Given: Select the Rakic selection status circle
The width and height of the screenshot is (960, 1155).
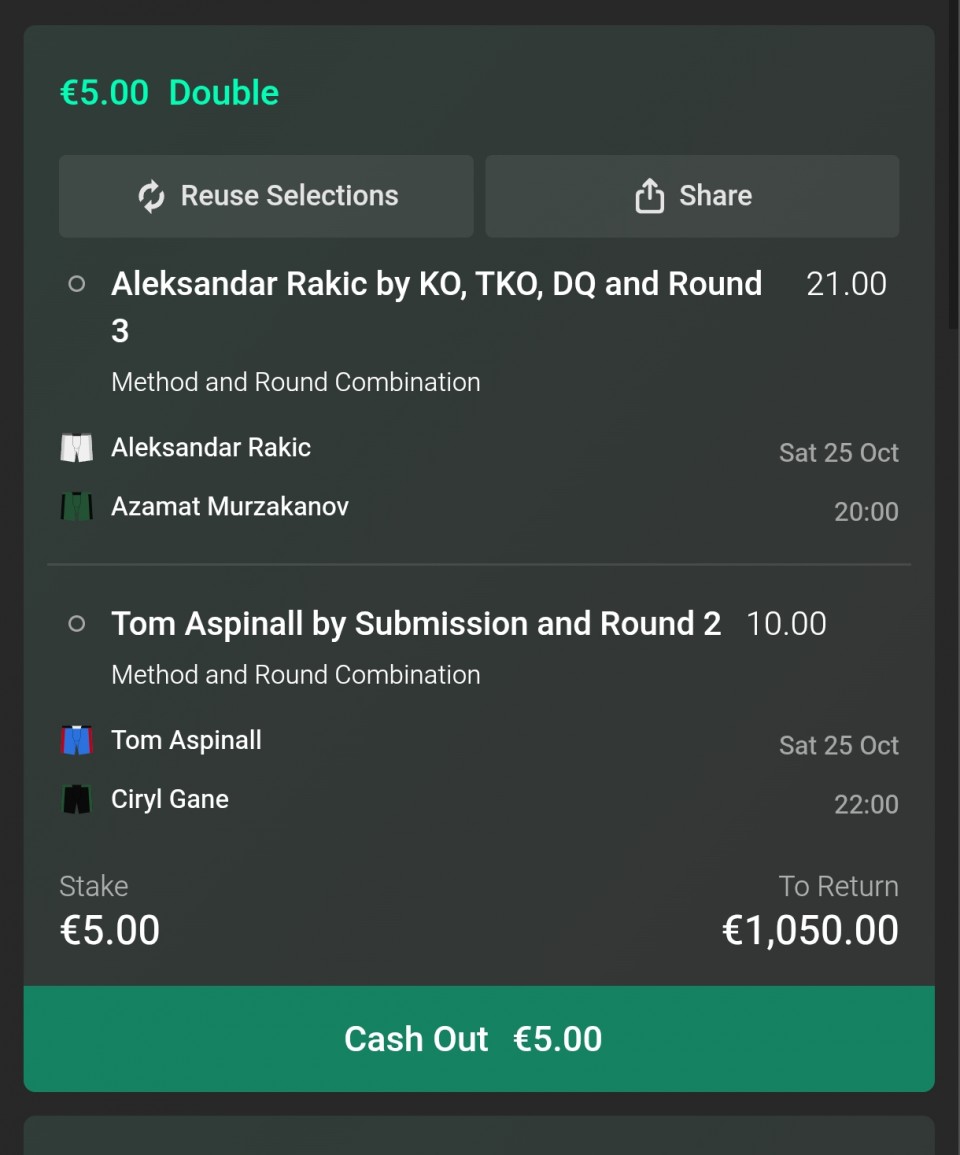Looking at the screenshot, I should (76, 284).
